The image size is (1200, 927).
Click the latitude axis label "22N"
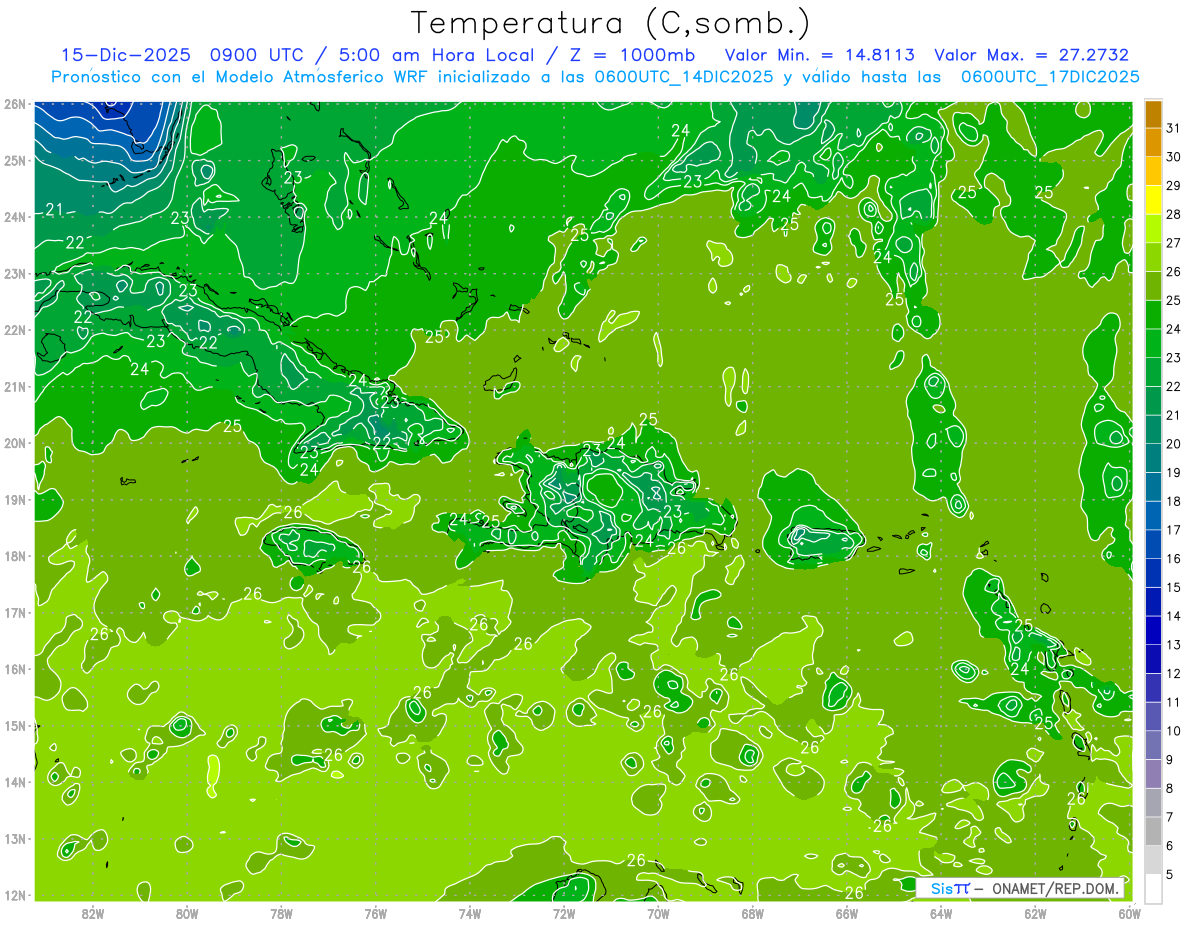click(15, 330)
